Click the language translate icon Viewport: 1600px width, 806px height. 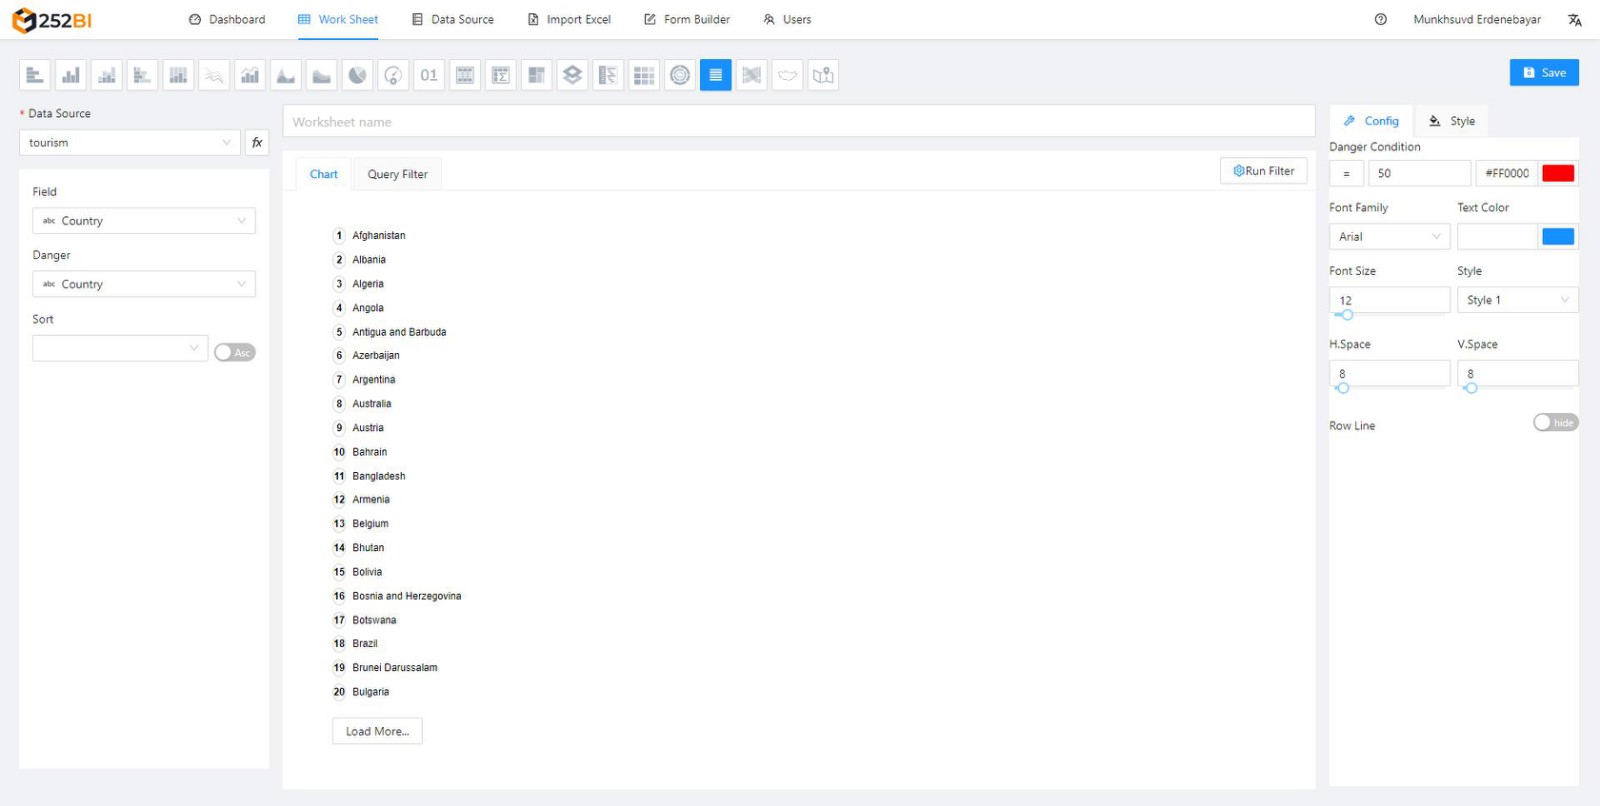(x=1574, y=20)
